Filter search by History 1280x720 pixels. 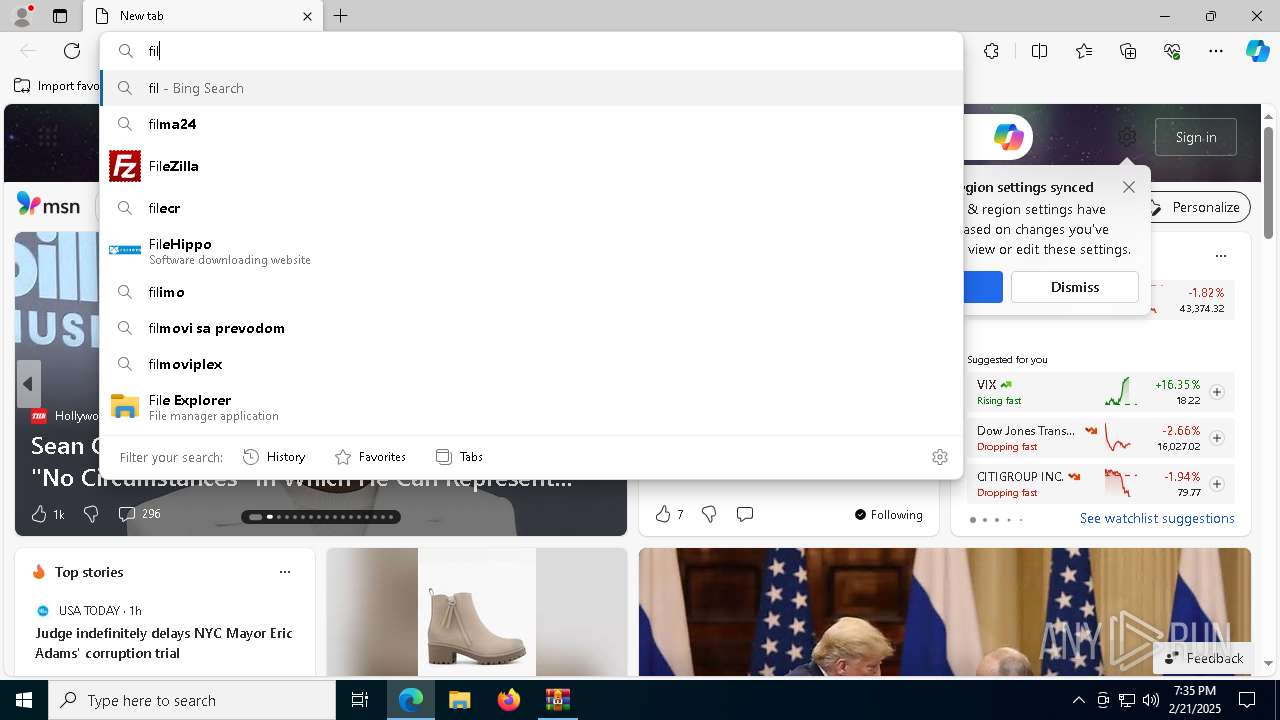click(x=274, y=457)
